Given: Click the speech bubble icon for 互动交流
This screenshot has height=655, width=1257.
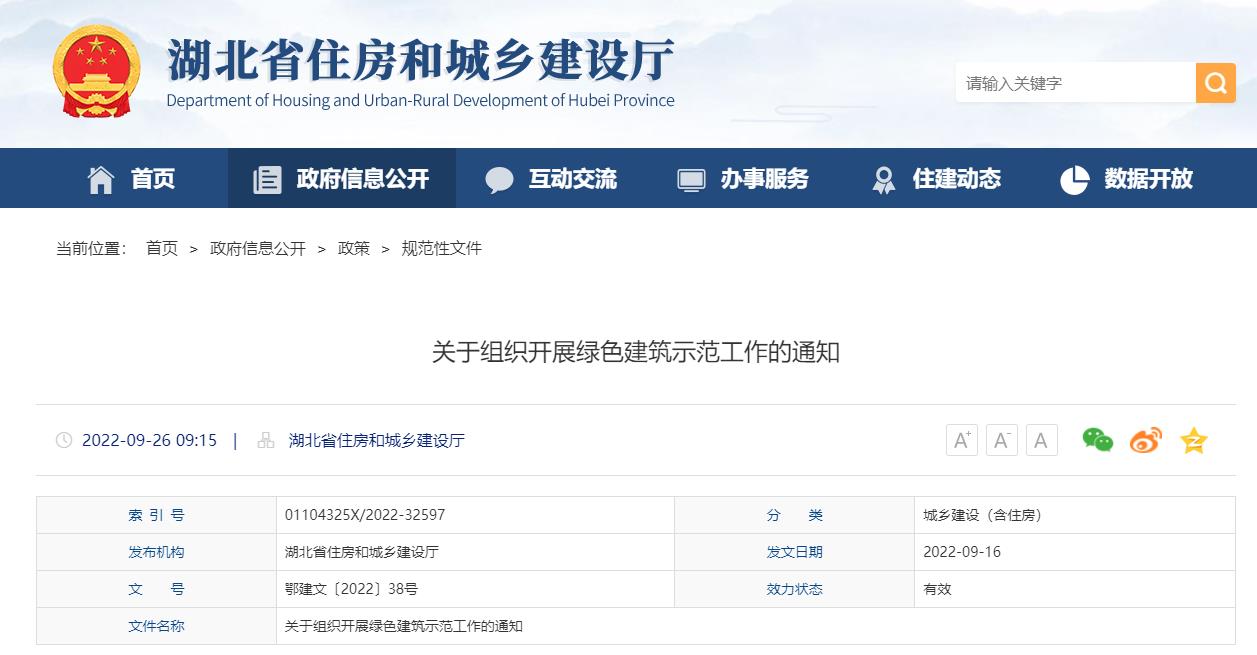Looking at the screenshot, I should pyautogui.click(x=499, y=180).
